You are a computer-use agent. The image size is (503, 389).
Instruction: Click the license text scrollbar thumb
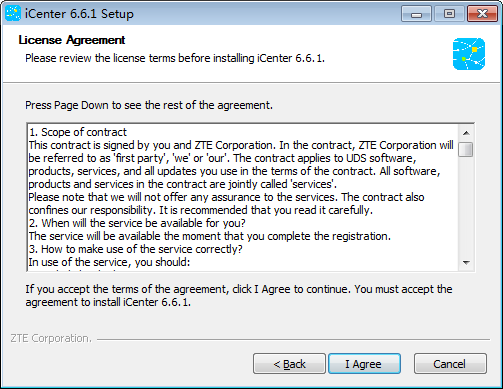pos(466,149)
